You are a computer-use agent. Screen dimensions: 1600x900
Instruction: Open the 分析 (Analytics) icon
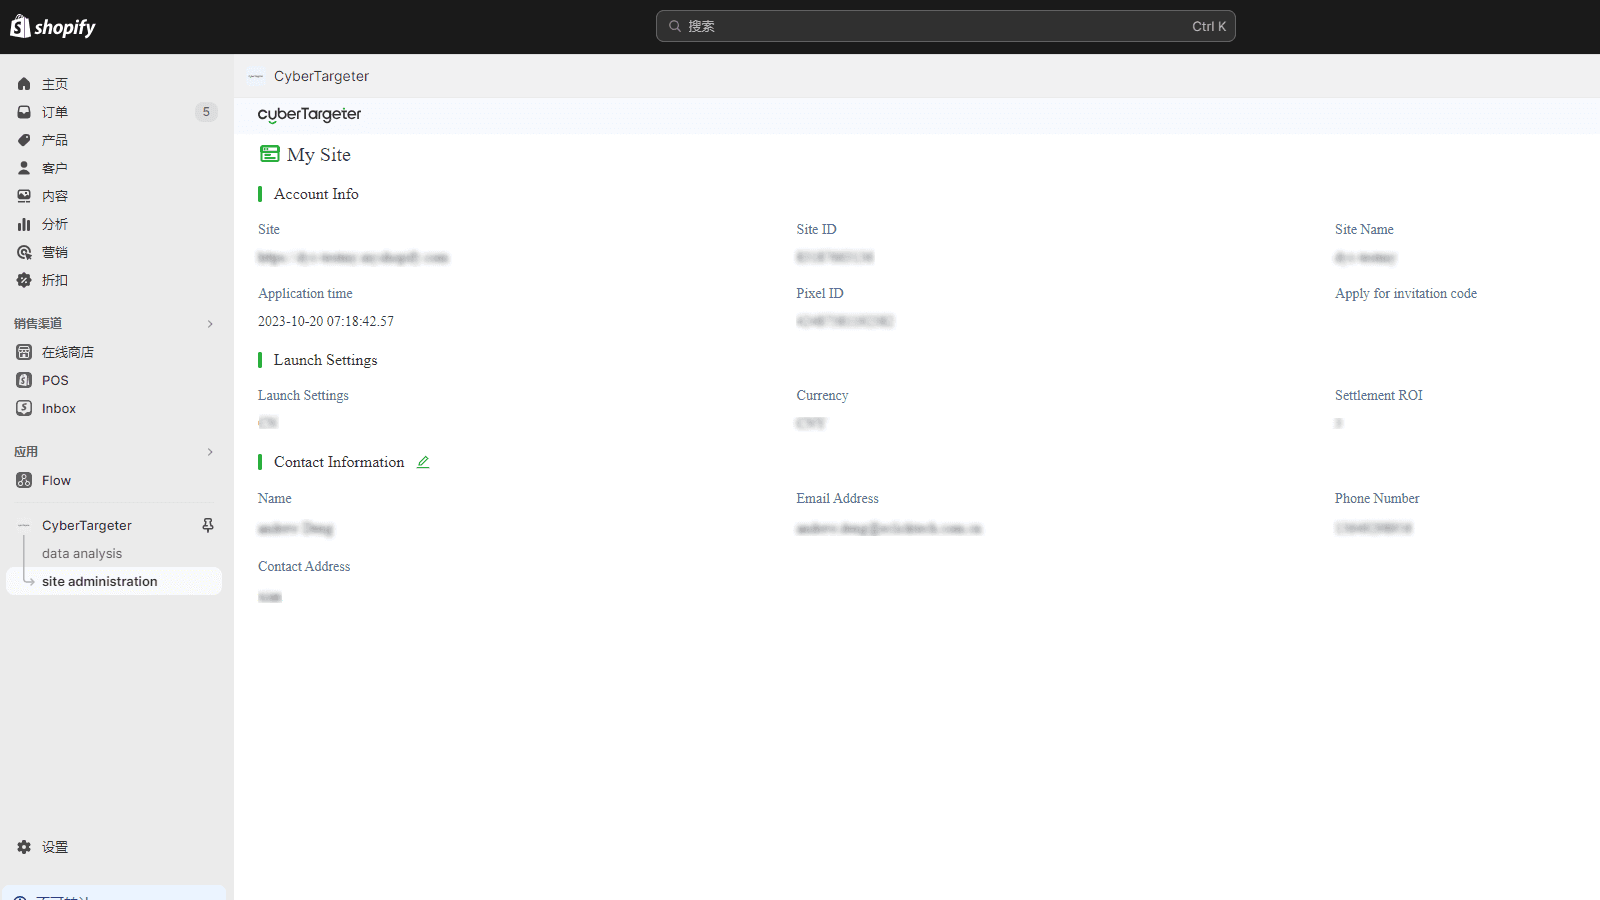coord(24,224)
